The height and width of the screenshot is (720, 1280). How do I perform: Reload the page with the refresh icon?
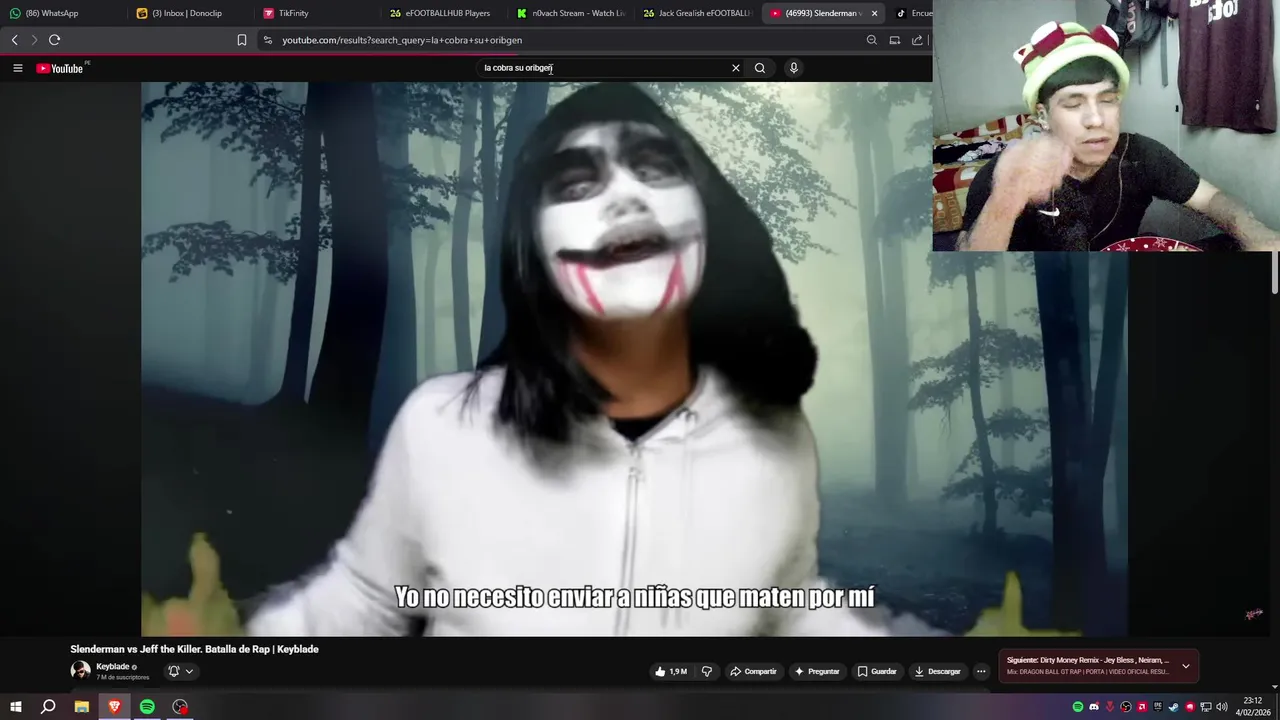click(55, 40)
